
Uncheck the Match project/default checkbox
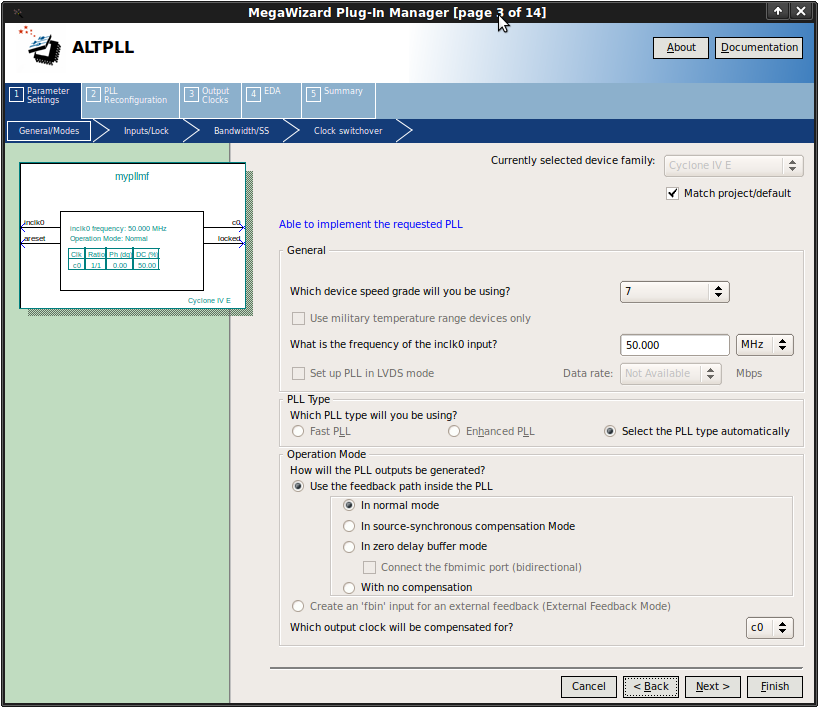coord(672,193)
